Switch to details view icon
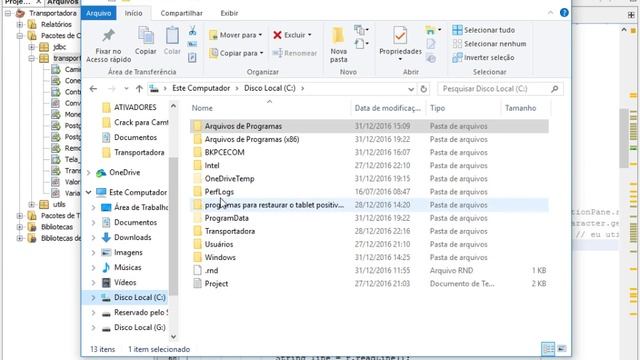The width and height of the screenshot is (640, 360). pyautogui.click(x=548, y=349)
